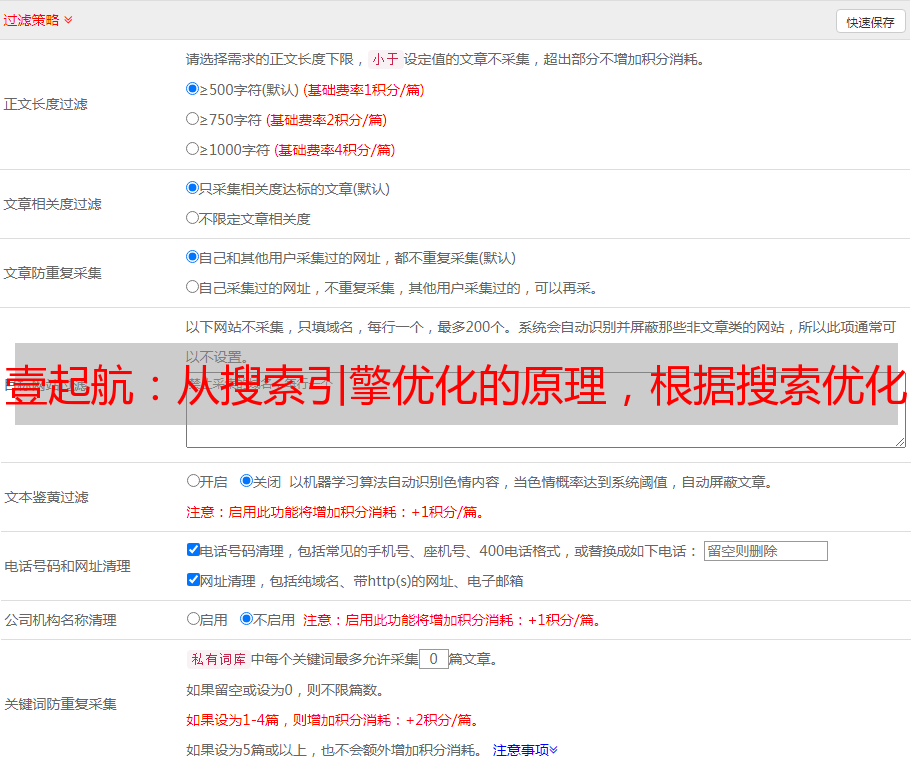Click the 留空则删除 replacement phone field
Screen dimensions: 912x768
tap(765, 551)
